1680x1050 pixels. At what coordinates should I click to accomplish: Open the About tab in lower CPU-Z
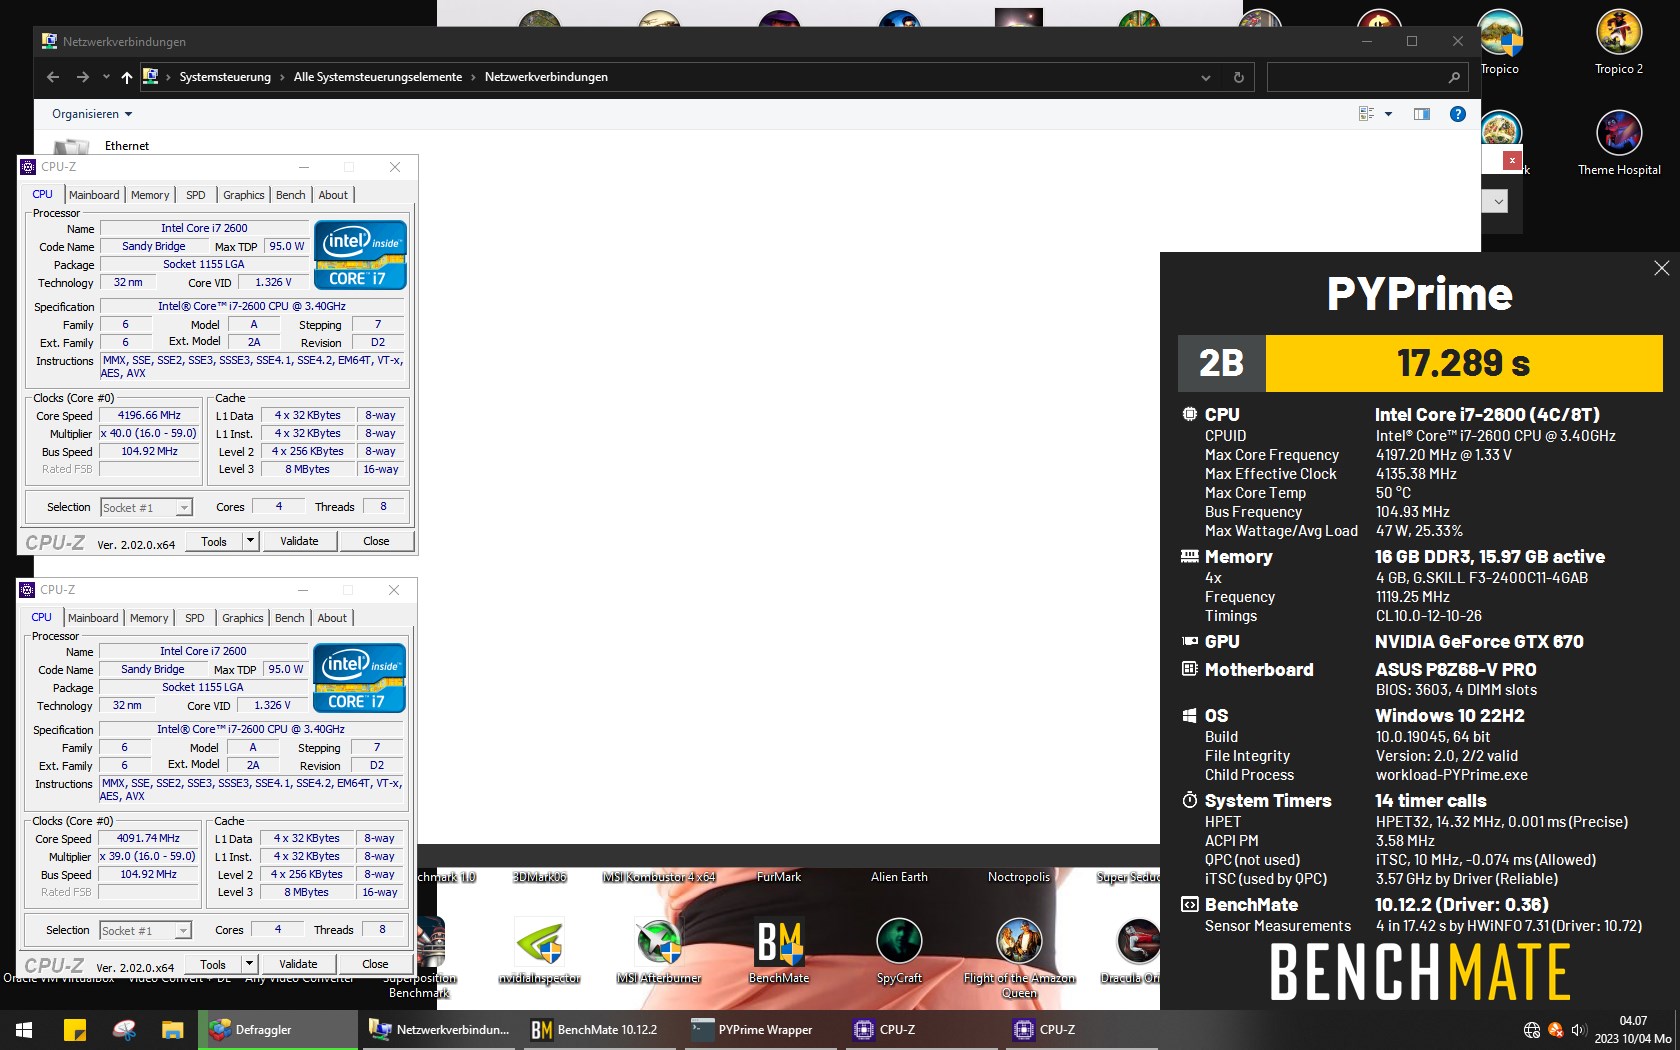[x=332, y=618]
